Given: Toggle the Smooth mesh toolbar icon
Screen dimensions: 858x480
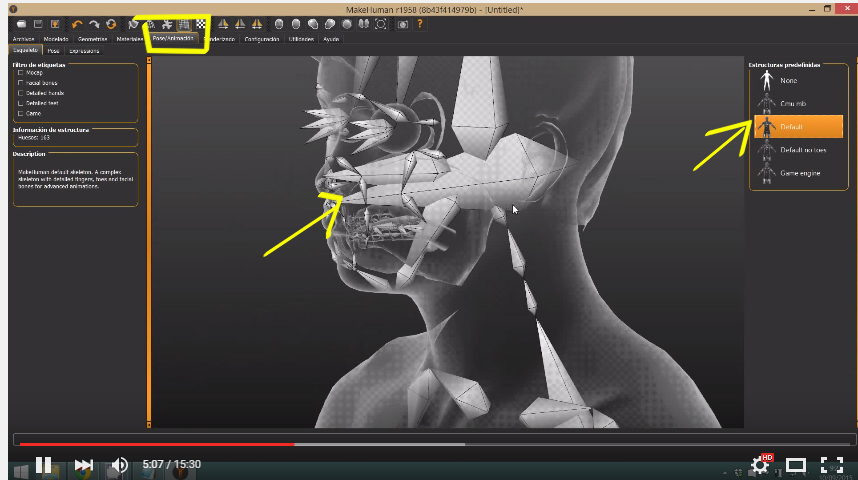Looking at the screenshot, I should tap(133, 24).
